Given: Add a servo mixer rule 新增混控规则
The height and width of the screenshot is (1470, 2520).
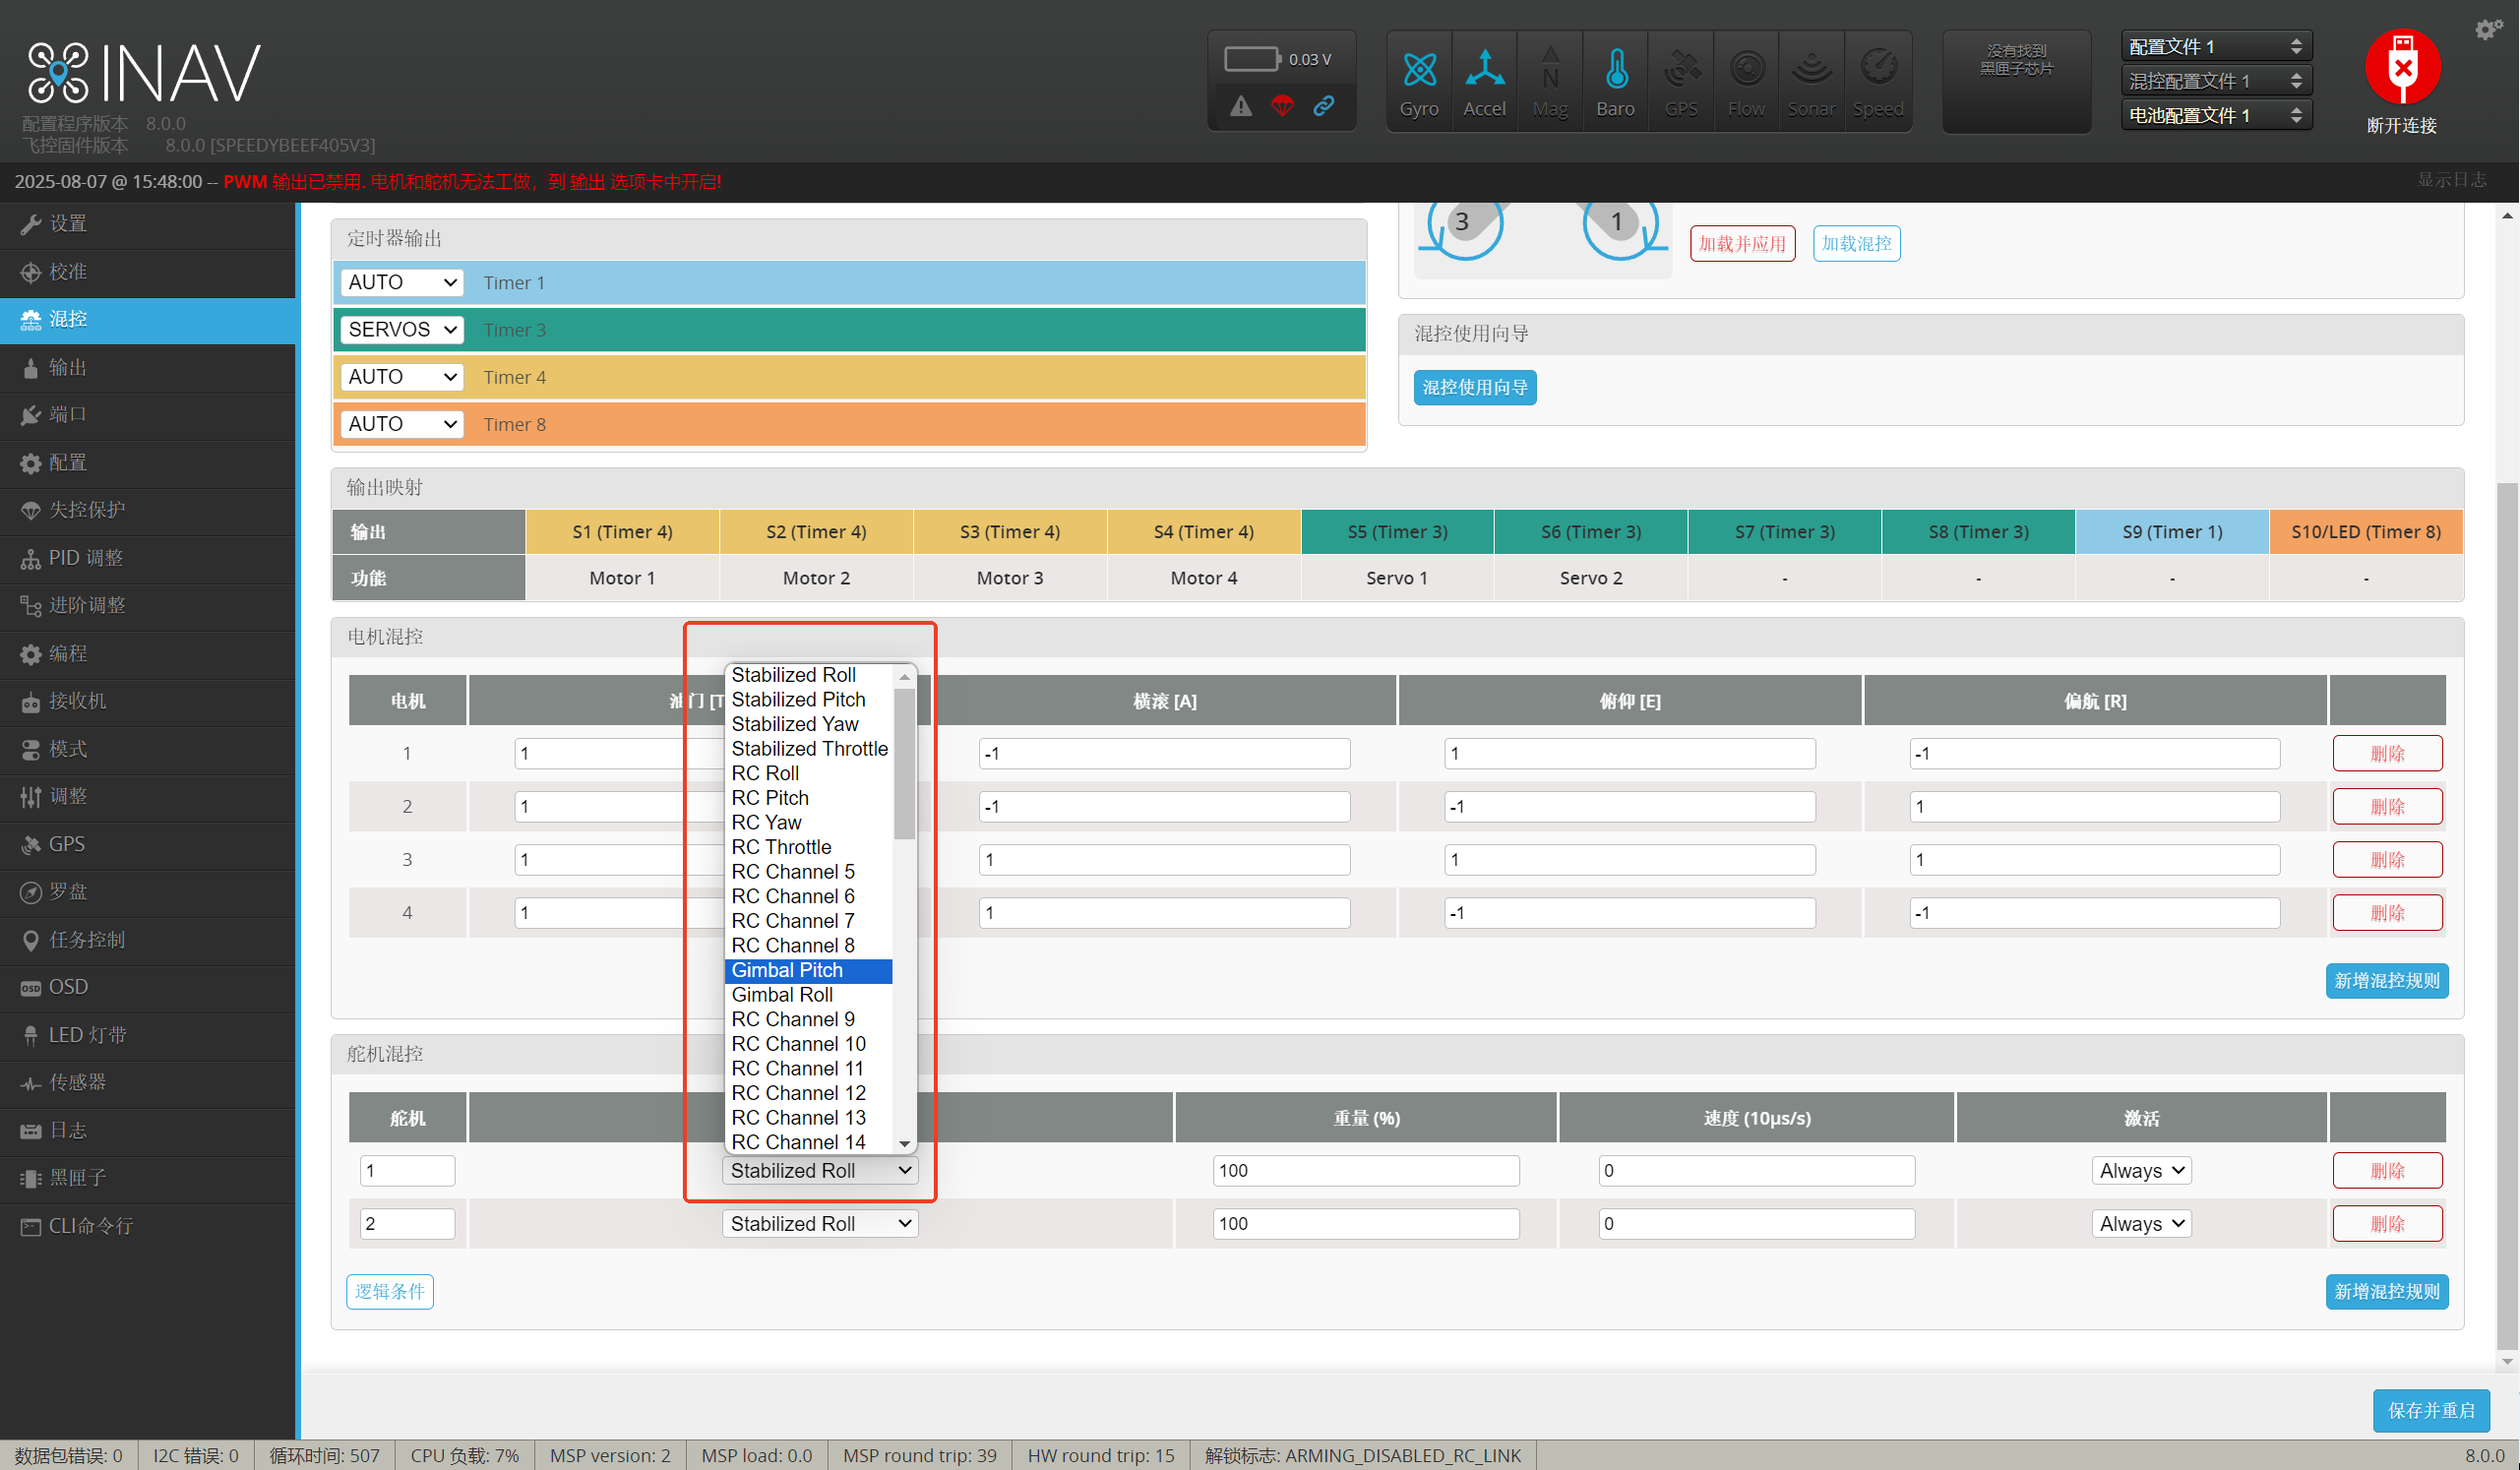Looking at the screenshot, I should [x=2386, y=1292].
